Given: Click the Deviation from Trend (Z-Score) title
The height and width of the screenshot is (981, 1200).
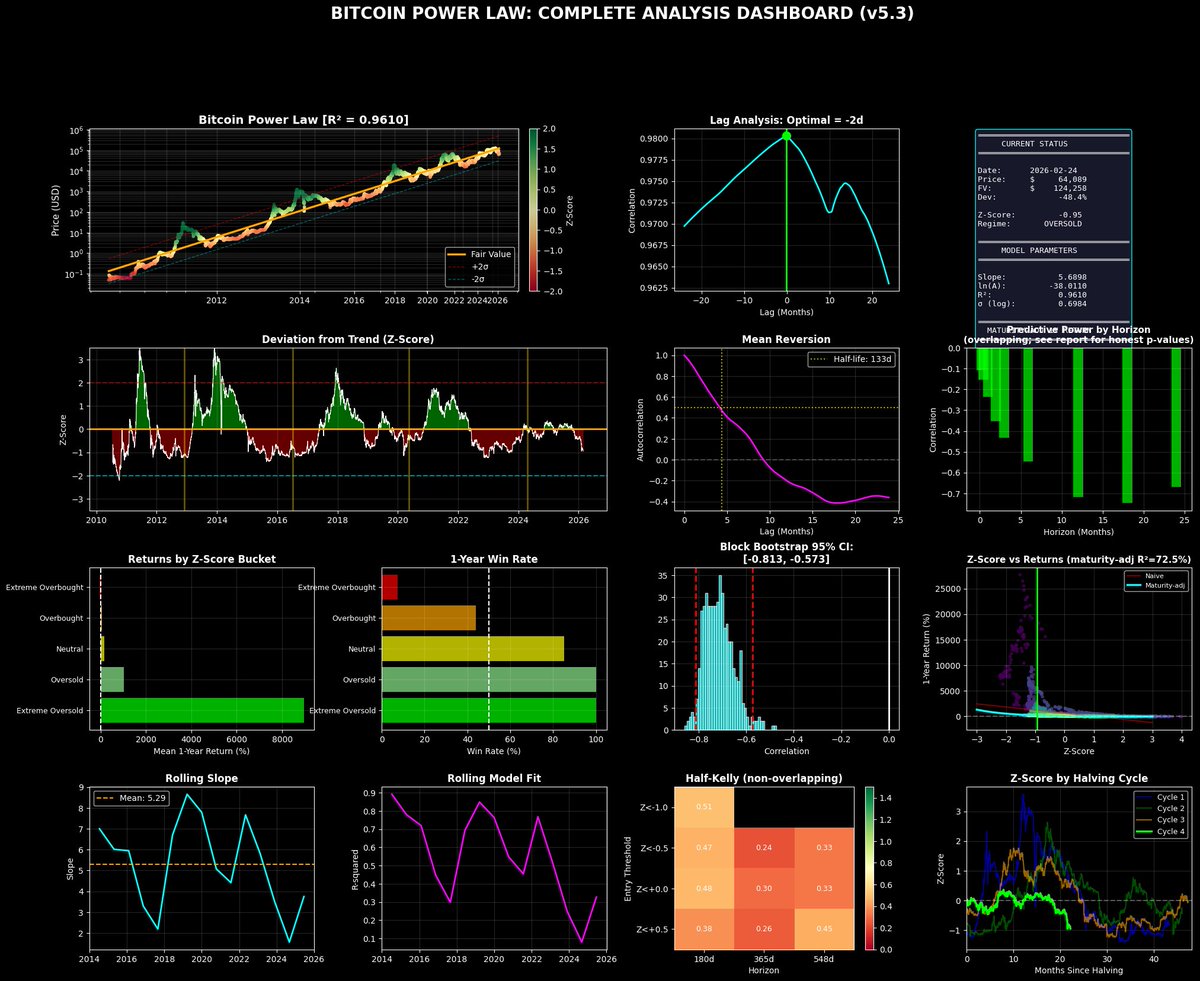Looking at the screenshot, I should [347, 339].
